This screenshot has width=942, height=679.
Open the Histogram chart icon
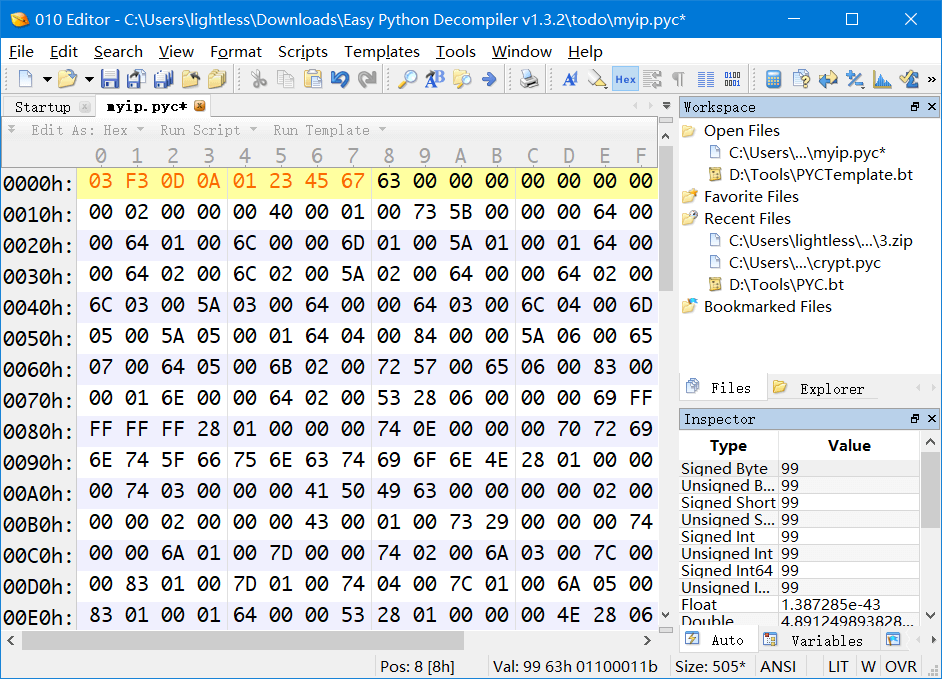click(x=882, y=79)
